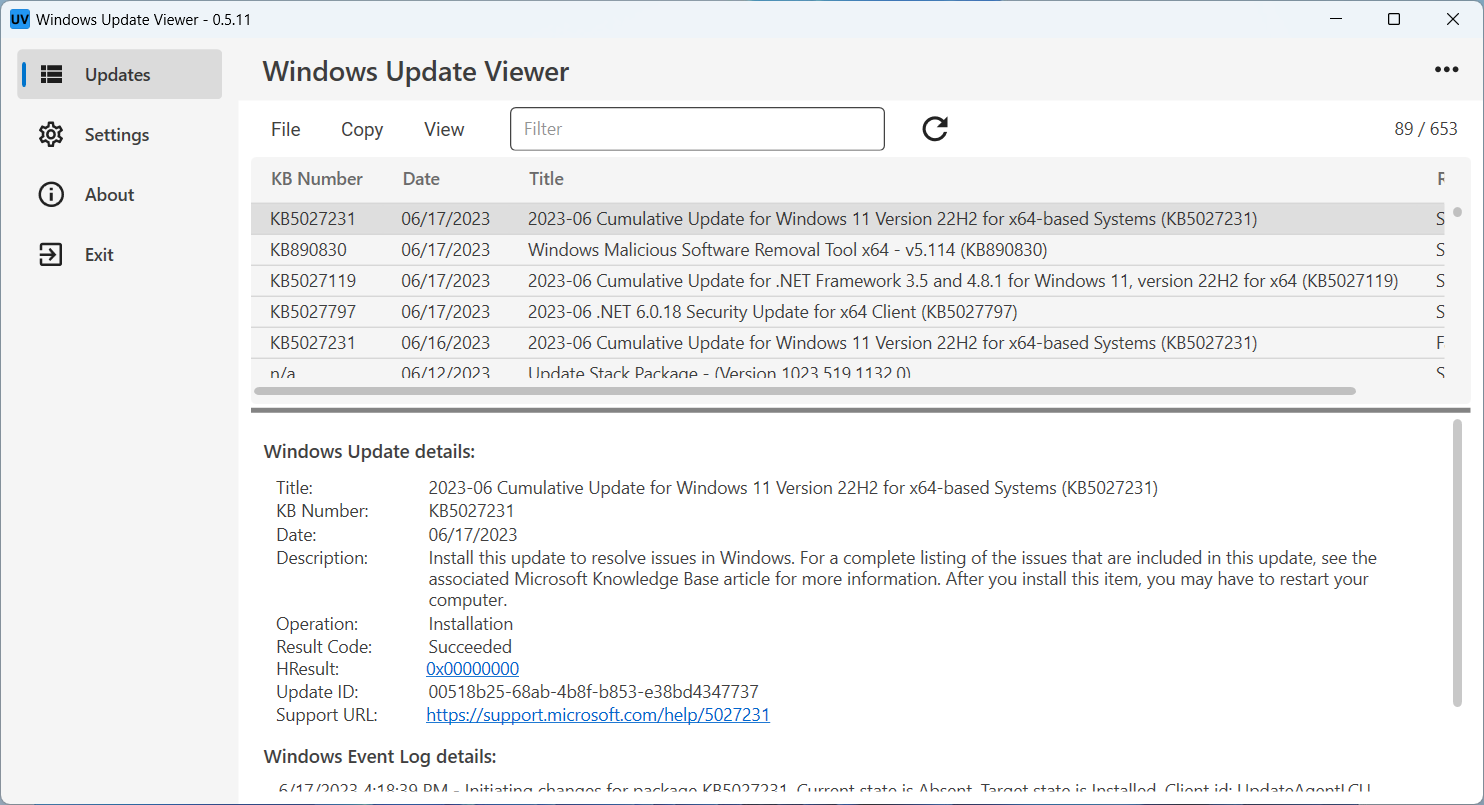Viewport: 1484px width, 805px height.
Task: Click the refresh updates icon
Action: pos(935,129)
